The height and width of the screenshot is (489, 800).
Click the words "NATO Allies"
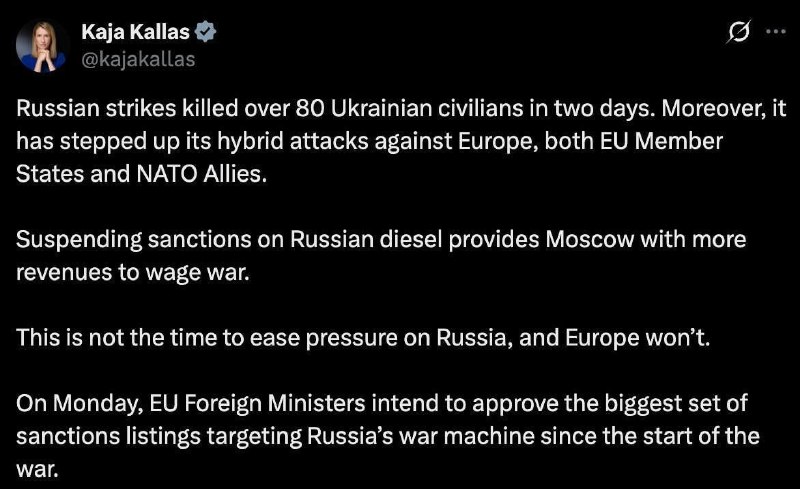coord(202,175)
